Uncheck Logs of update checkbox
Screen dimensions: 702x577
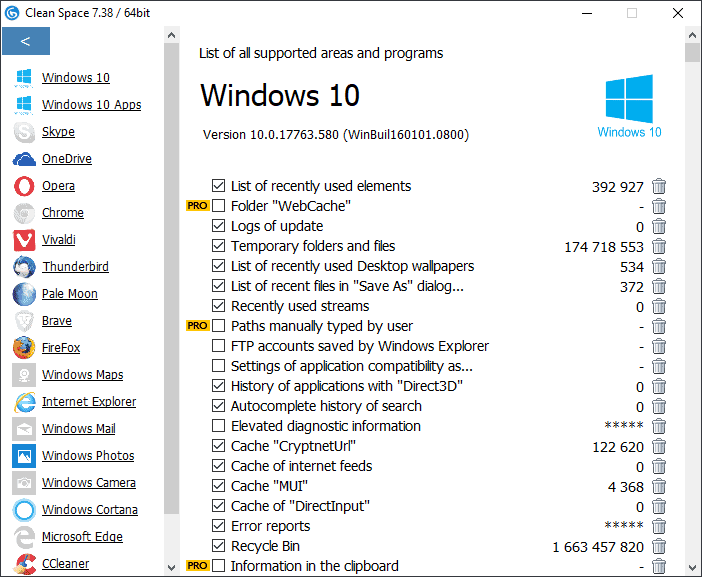(218, 226)
